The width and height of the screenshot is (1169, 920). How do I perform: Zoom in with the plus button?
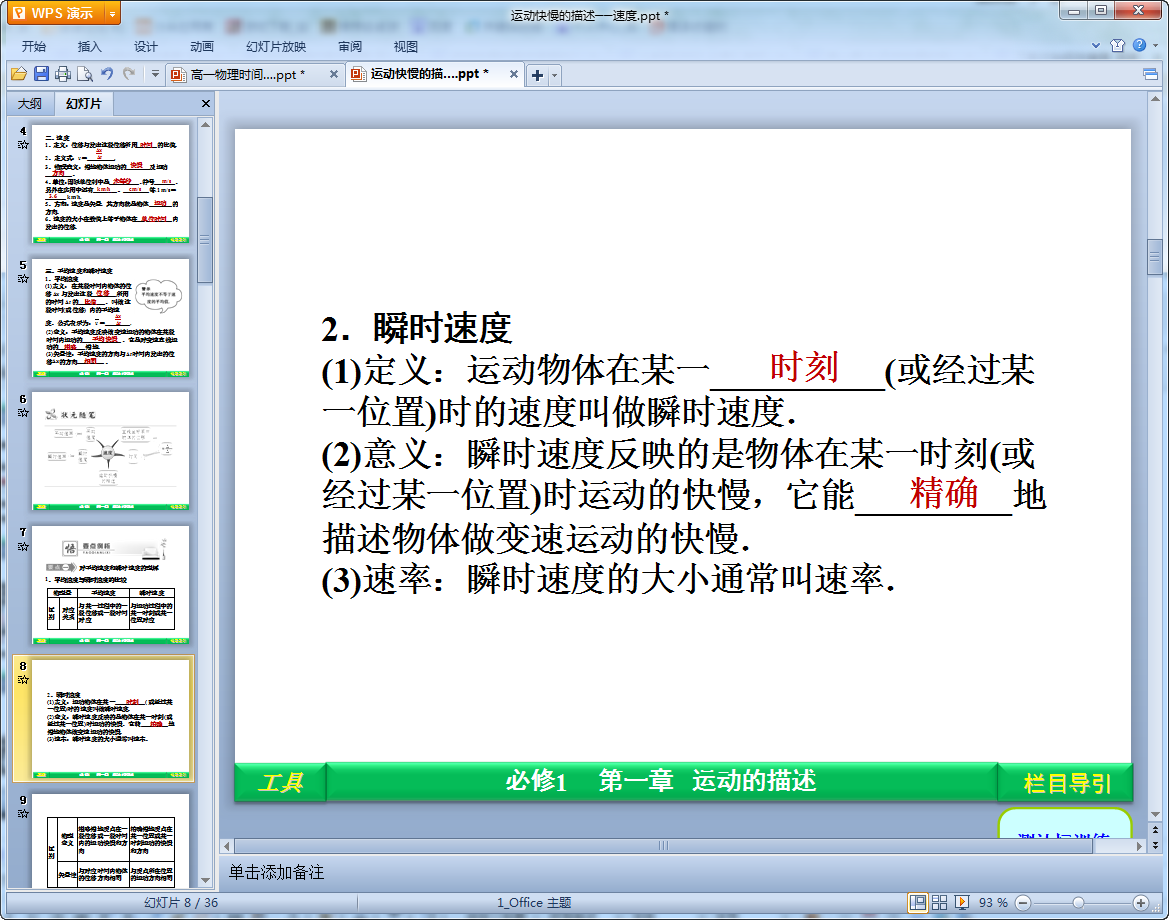click(1140, 903)
